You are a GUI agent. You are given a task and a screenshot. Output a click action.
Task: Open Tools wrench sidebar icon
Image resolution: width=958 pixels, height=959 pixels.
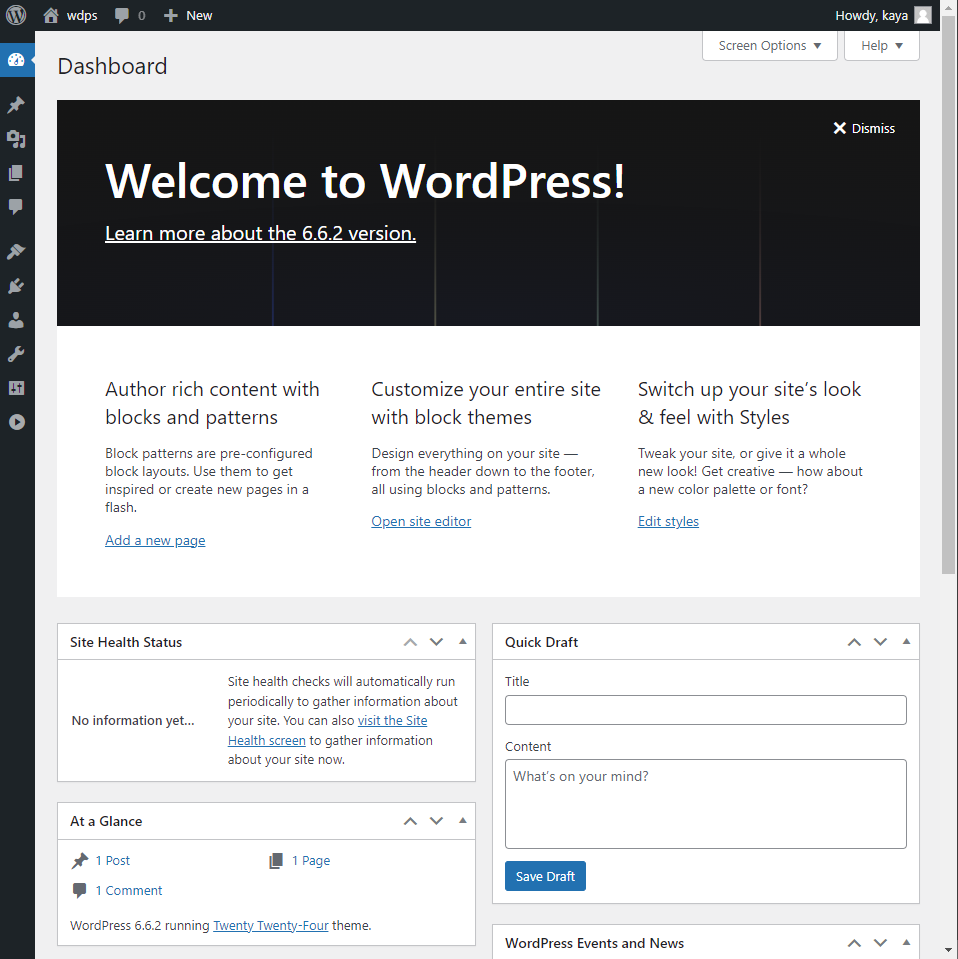tap(17, 354)
